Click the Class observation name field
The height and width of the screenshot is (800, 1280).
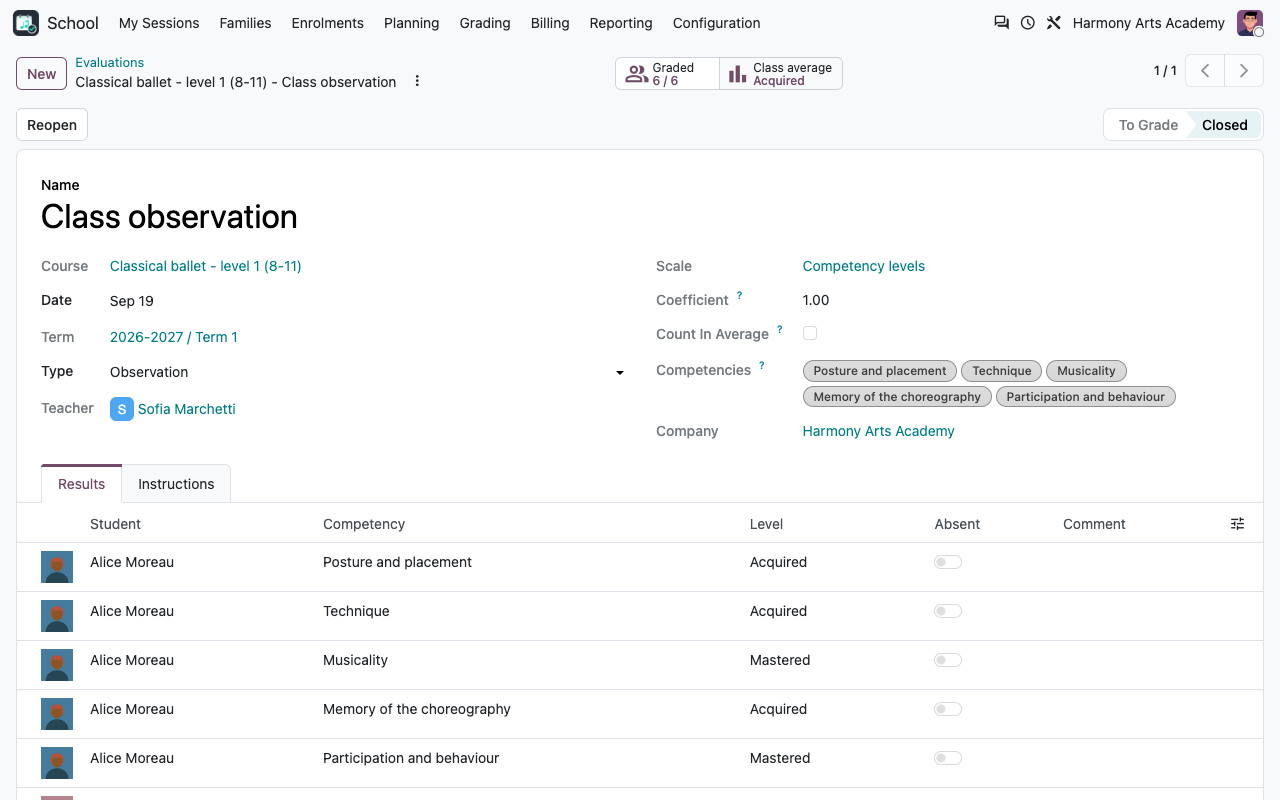tap(640, 217)
